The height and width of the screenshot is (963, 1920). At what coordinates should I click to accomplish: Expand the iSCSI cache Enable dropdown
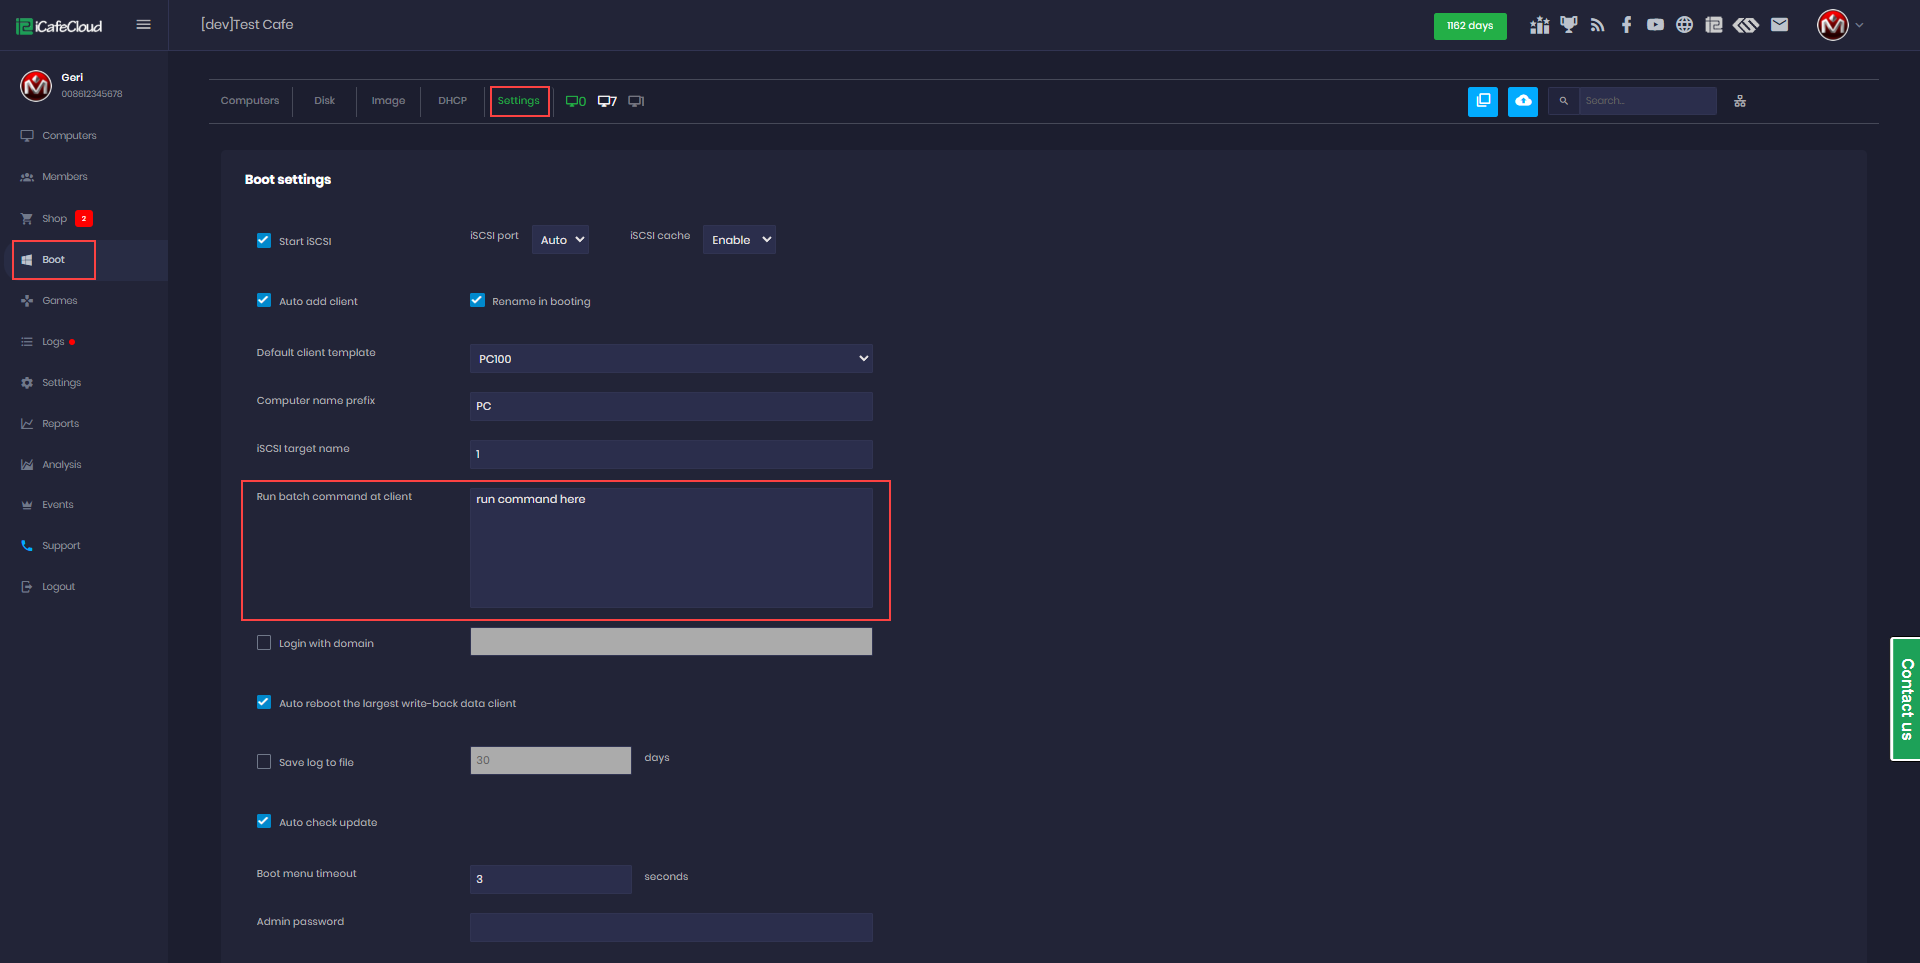(x=739, y=240)
